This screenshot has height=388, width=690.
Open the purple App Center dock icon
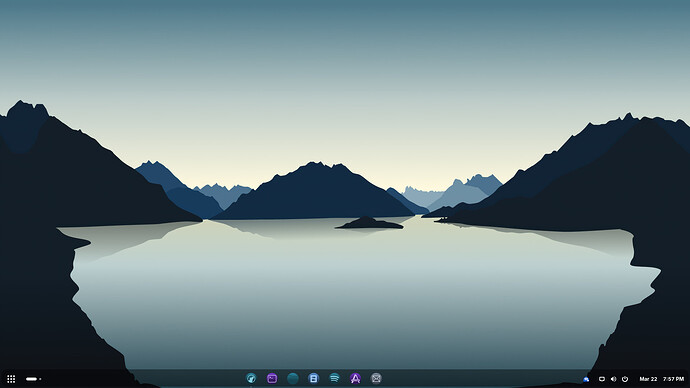(x=355, y=378)
